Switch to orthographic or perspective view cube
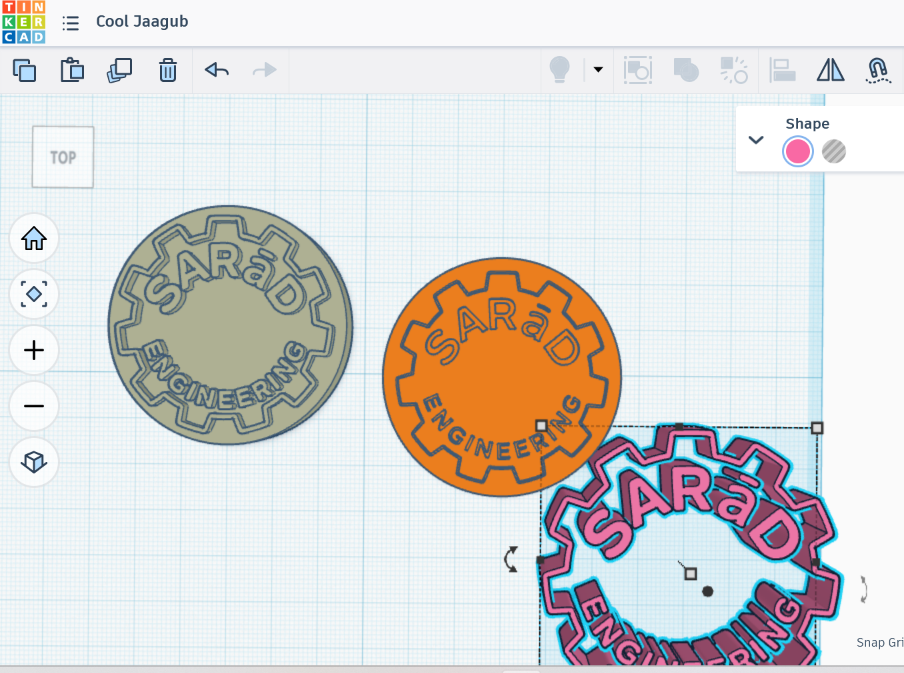Image resolution: width=904 pixels, height=673 pixels. (x=34, y=462)
